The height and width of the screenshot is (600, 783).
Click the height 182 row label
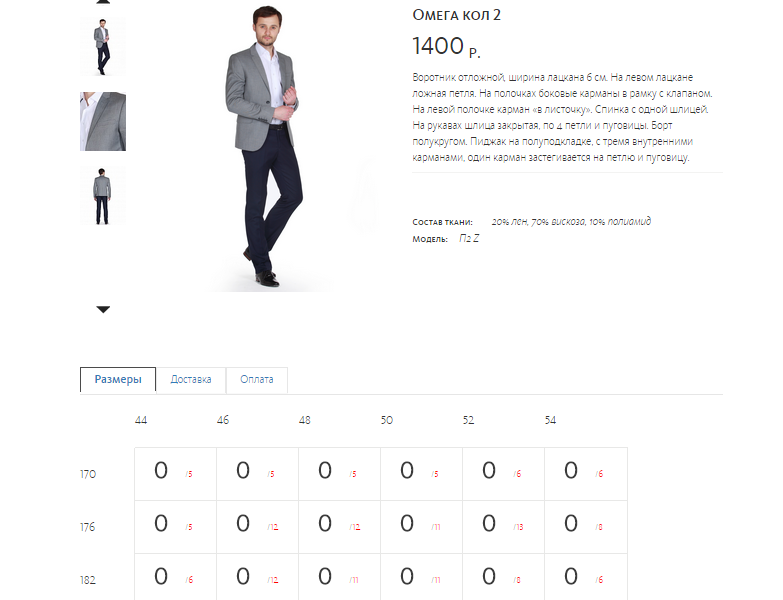(x=88, y=580)
